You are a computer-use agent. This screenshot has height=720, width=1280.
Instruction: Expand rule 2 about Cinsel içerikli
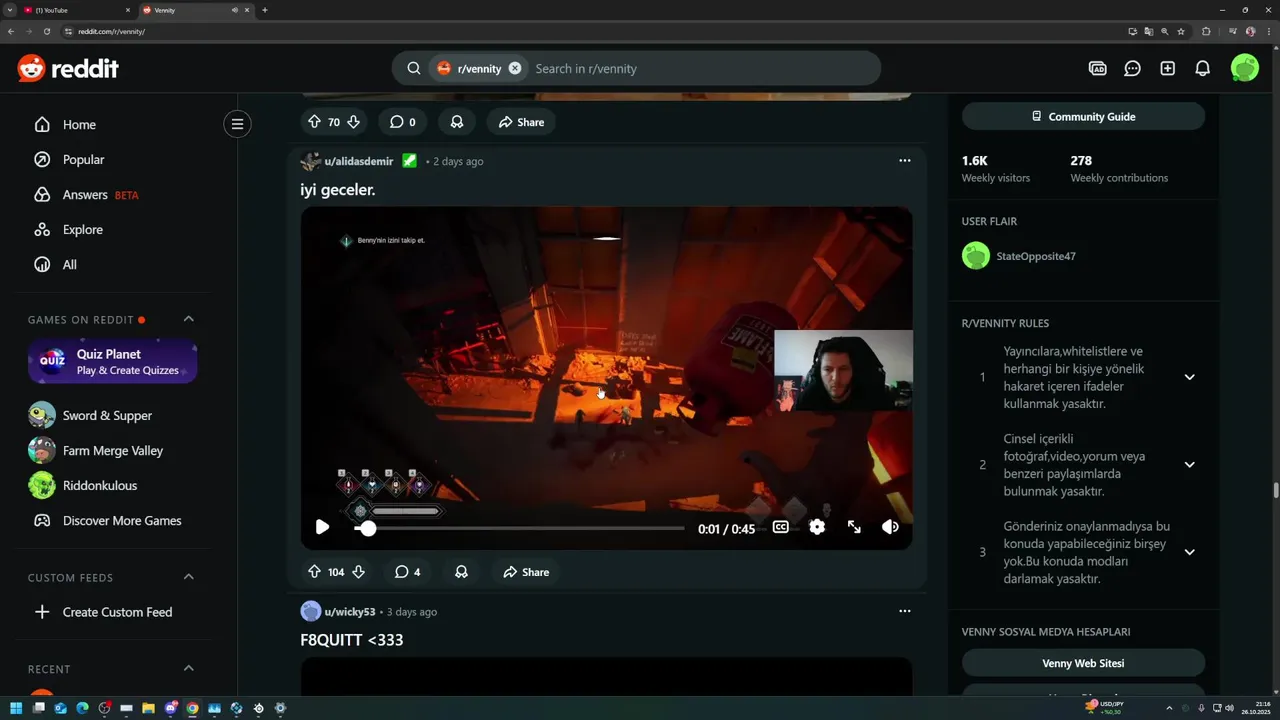1189,464
